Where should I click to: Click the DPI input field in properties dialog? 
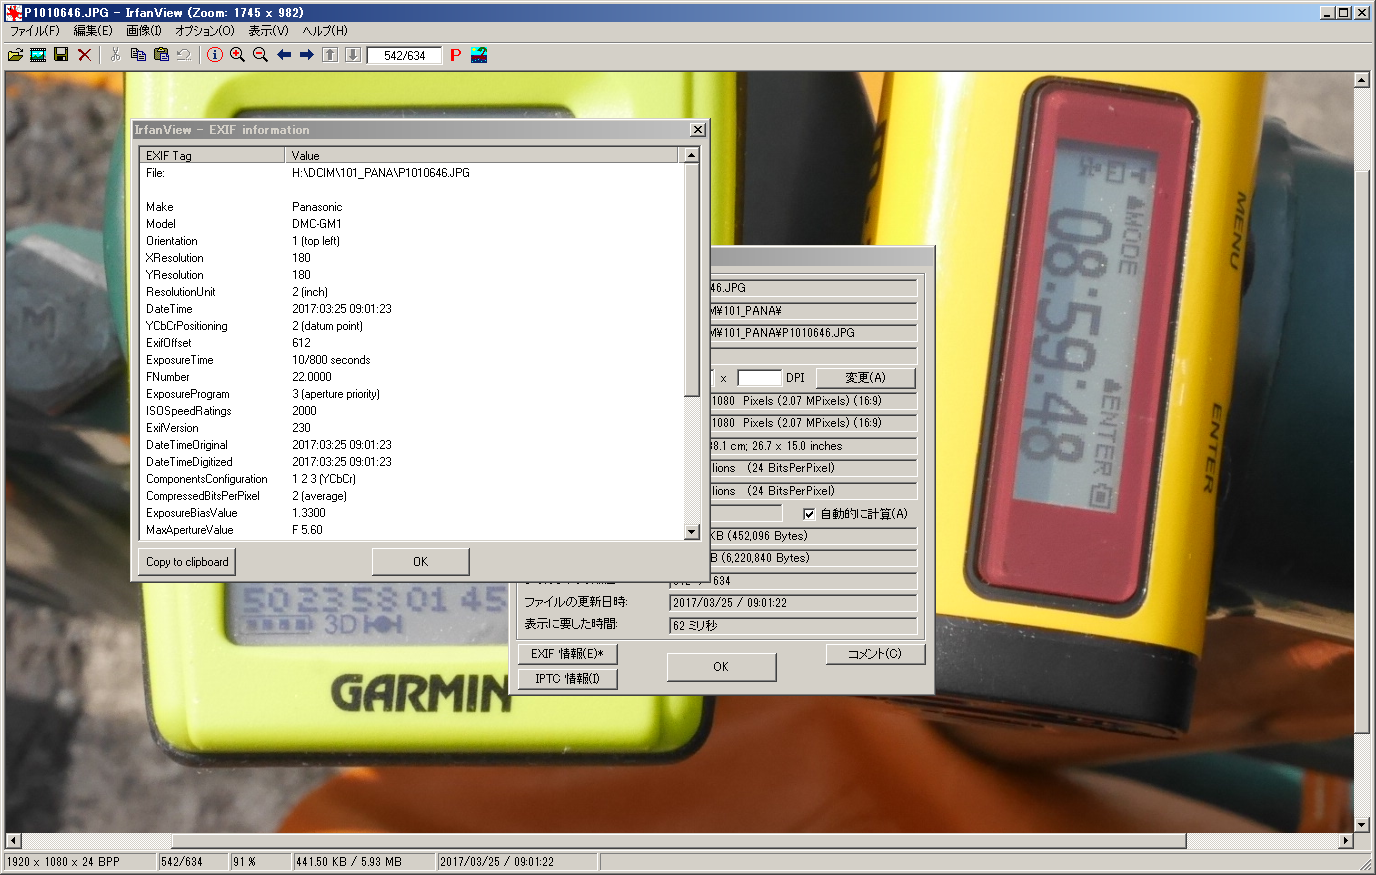pyautogui.click(x=759, y=378)
